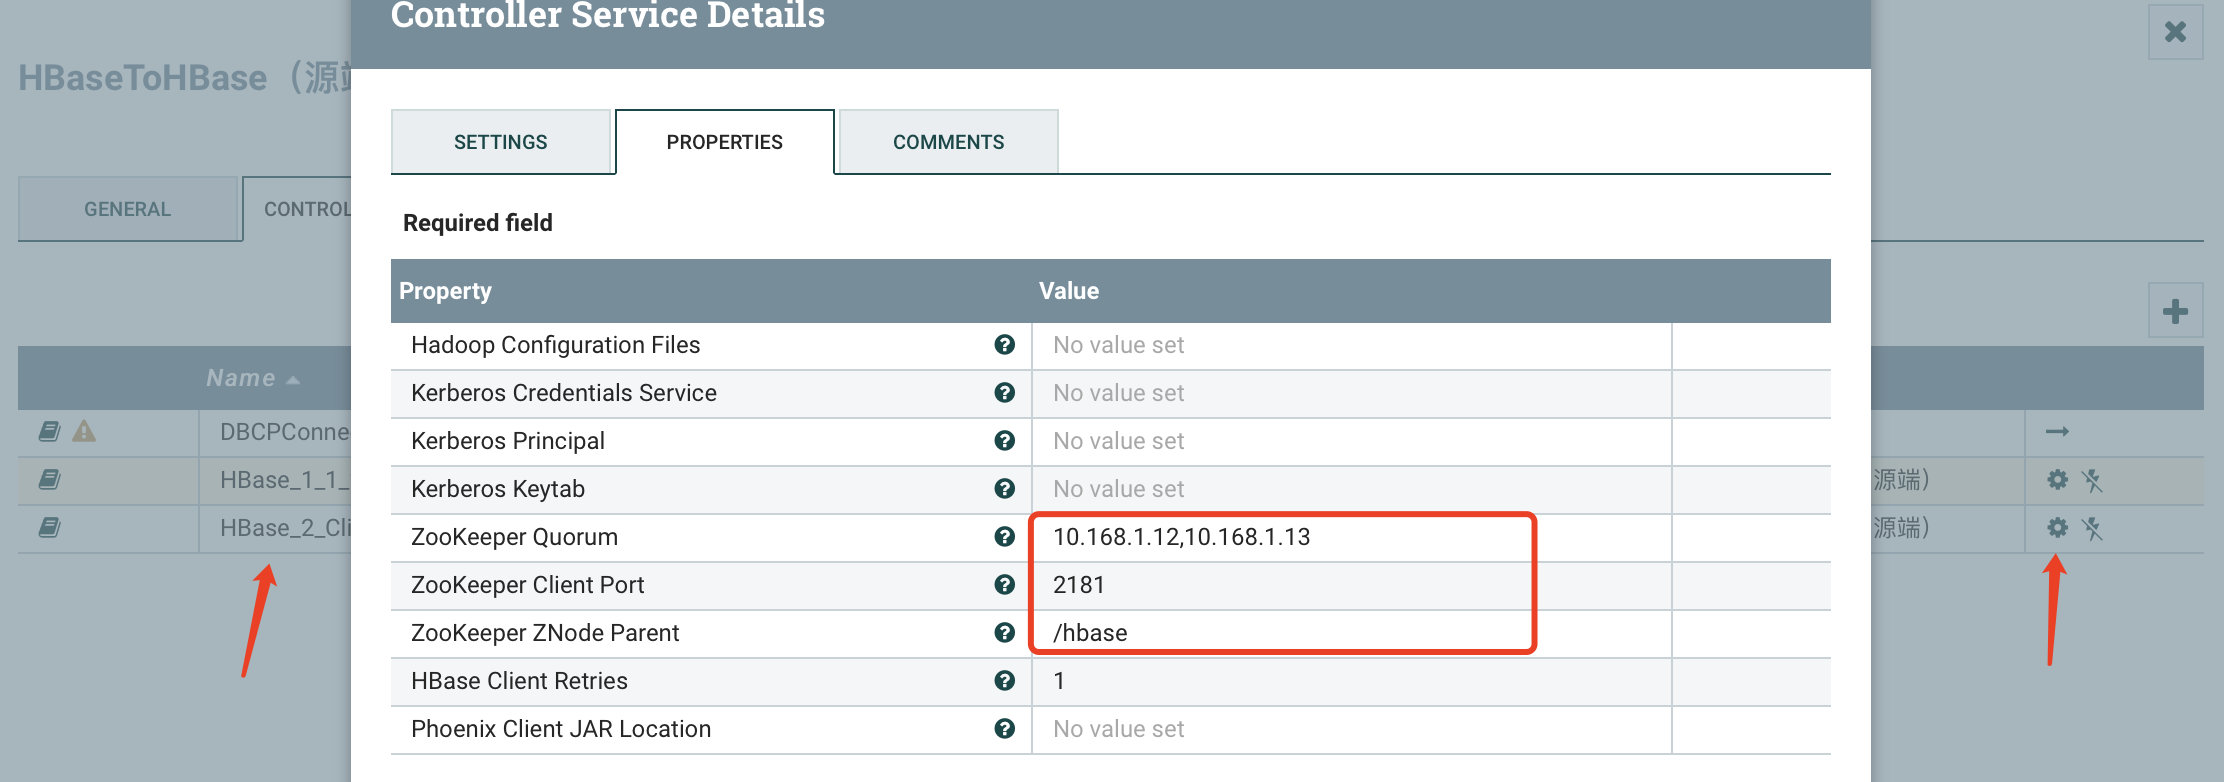Edit ZooKeeper Quorum value 10.168.1.12,10.168.1.13
Screen dimensions: 2224x782
click(x=1351, y=537)
